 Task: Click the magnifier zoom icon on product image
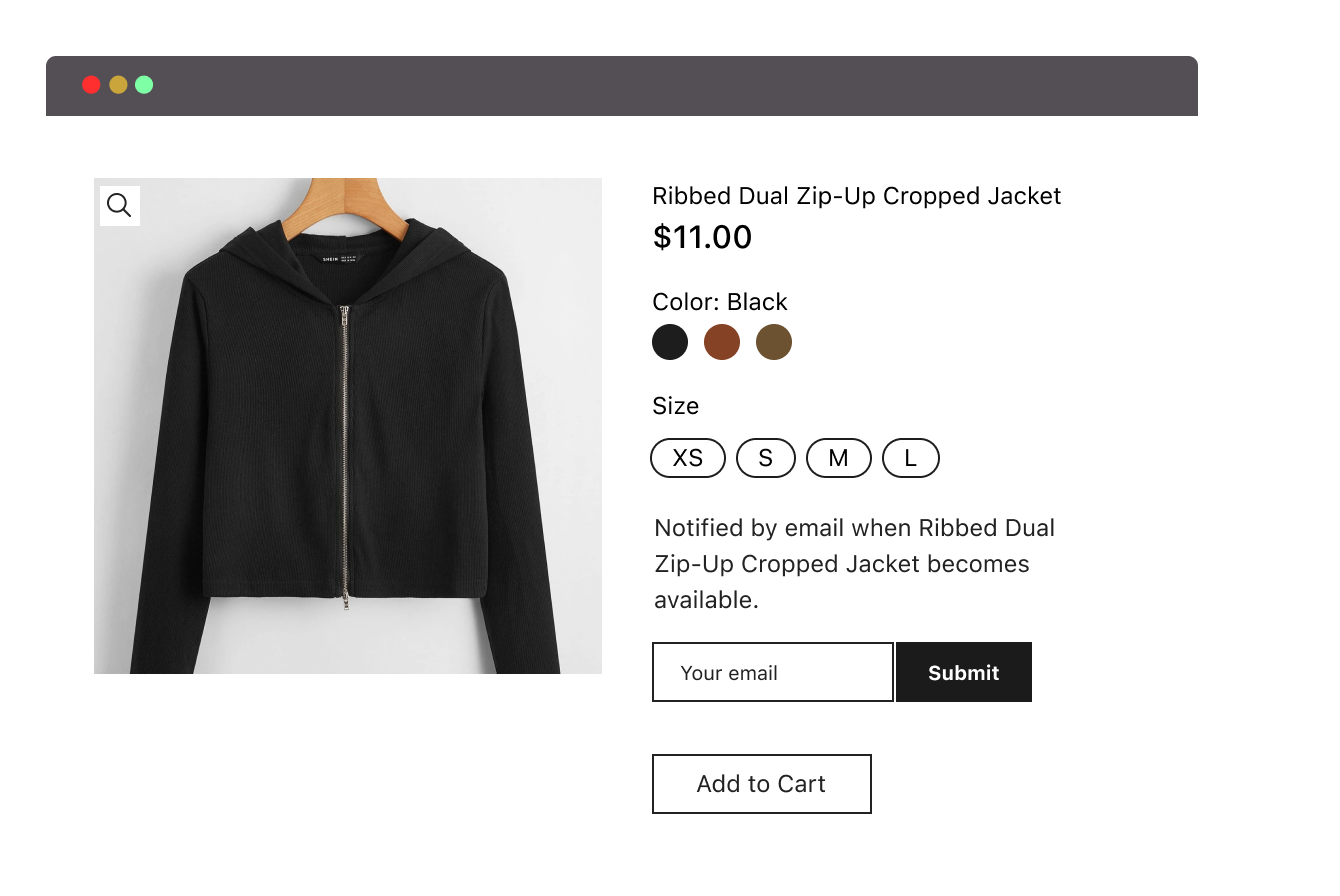119,206
